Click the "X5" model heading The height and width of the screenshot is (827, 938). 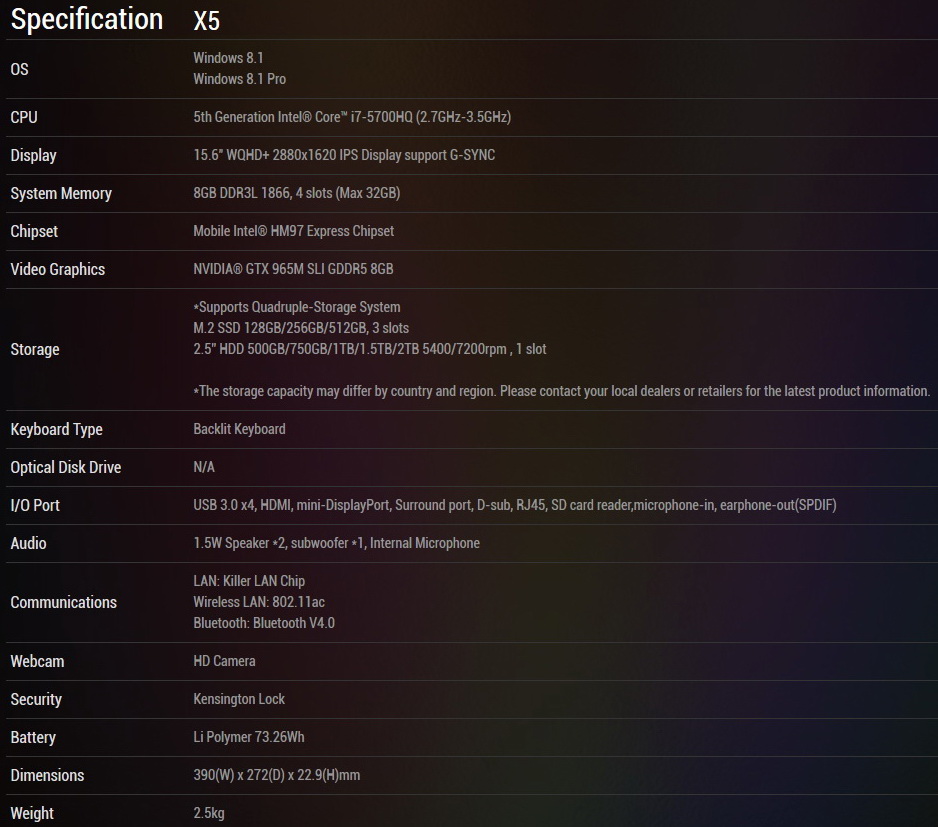click(206, 21)
